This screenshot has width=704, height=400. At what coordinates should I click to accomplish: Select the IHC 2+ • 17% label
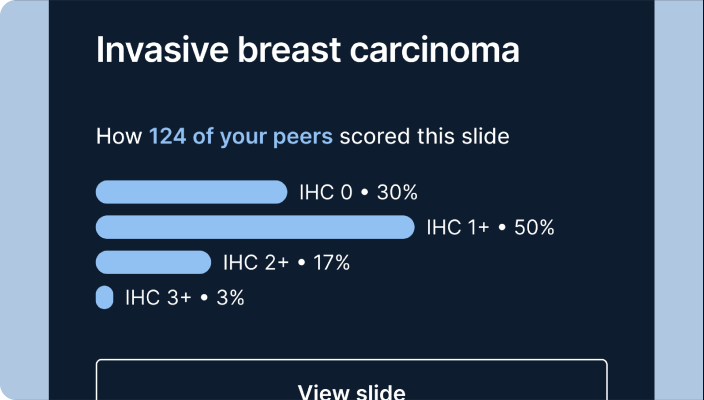click(286, 263)
